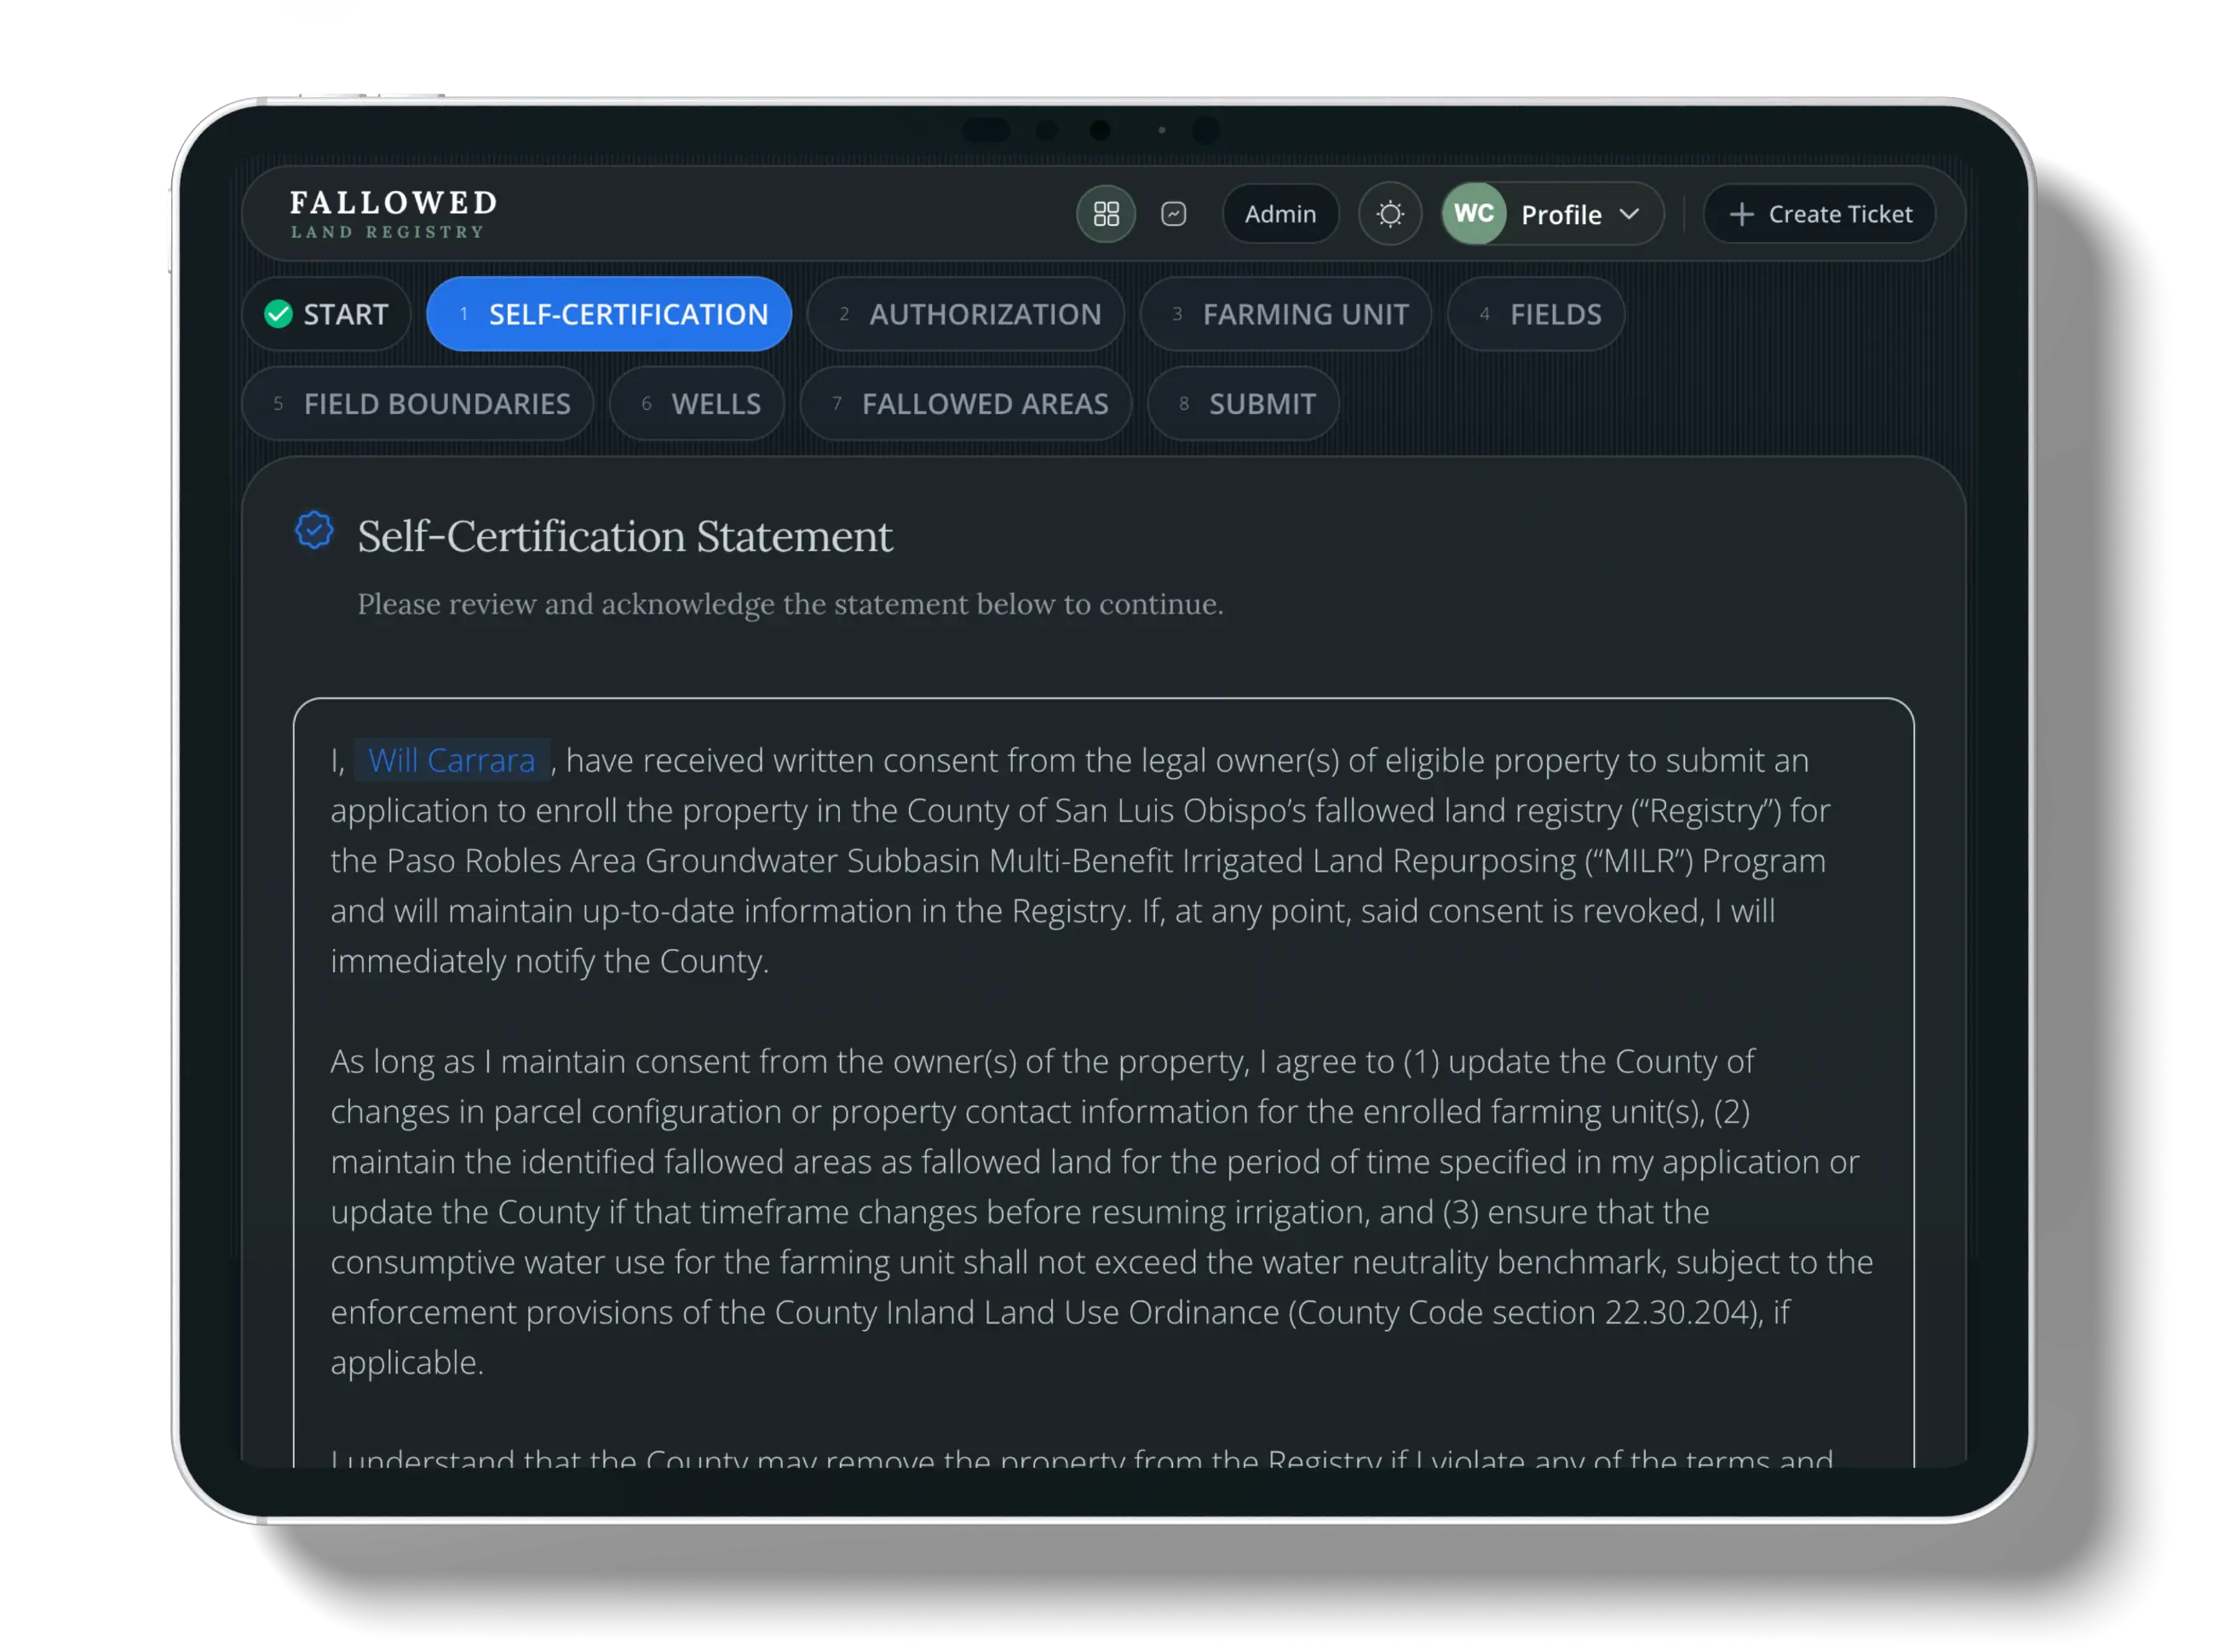Click the Fallowed Land Registry logo
The width and height of the screenshot is (2214, 1652).
pos(392,213)
